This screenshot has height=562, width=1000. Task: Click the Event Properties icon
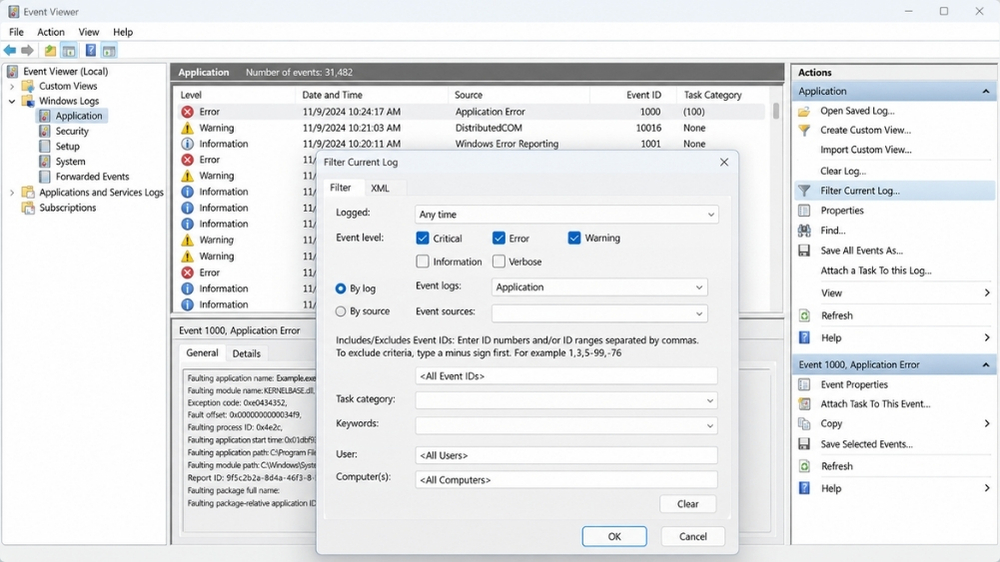point(804,385)
